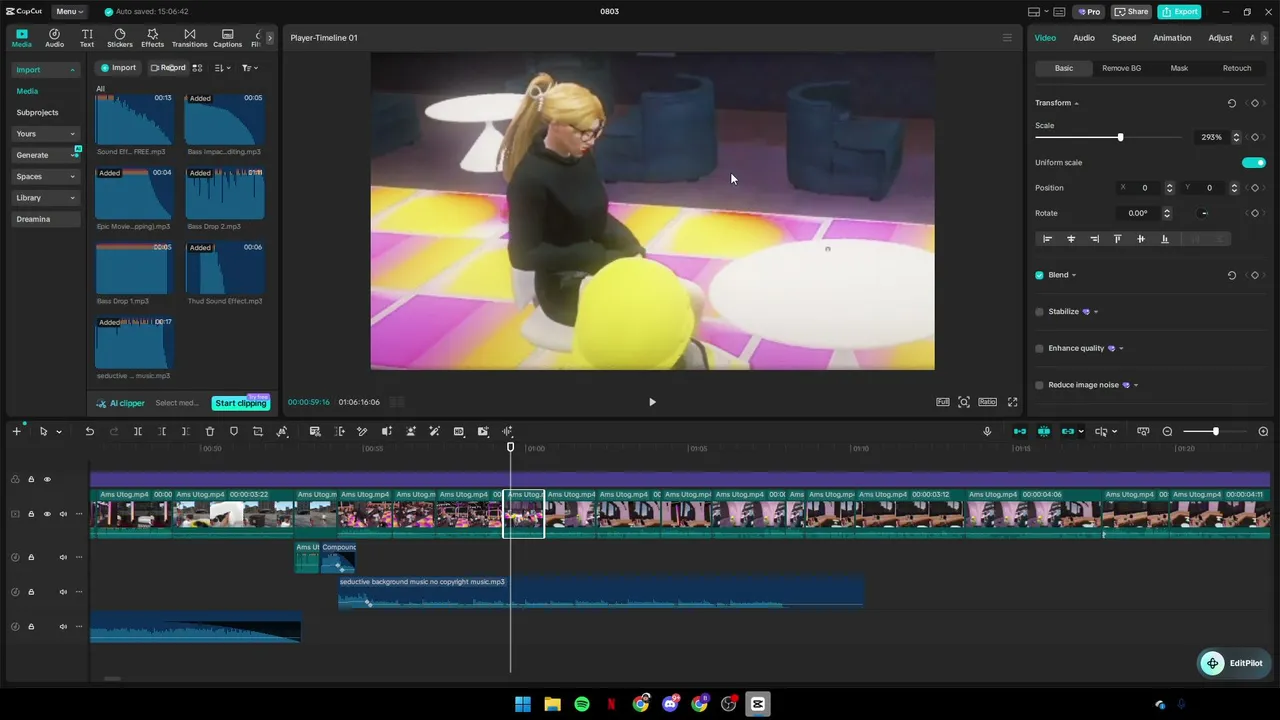The image size is (1280, 720).
Task: Enable the Reduce image noise checkbox
Action: (x=1039, y=385)
